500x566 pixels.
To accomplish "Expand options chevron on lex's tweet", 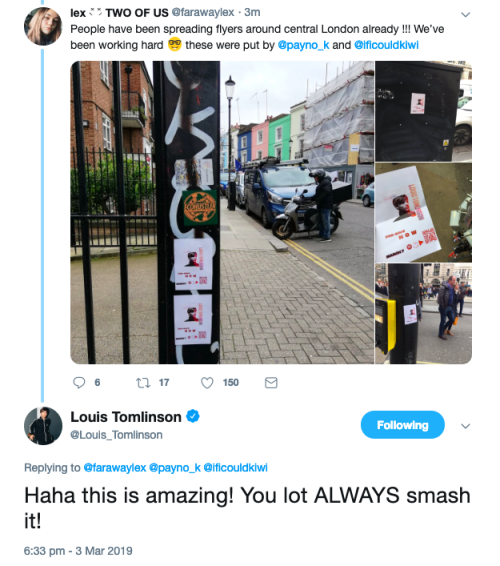I will [465, 15].
